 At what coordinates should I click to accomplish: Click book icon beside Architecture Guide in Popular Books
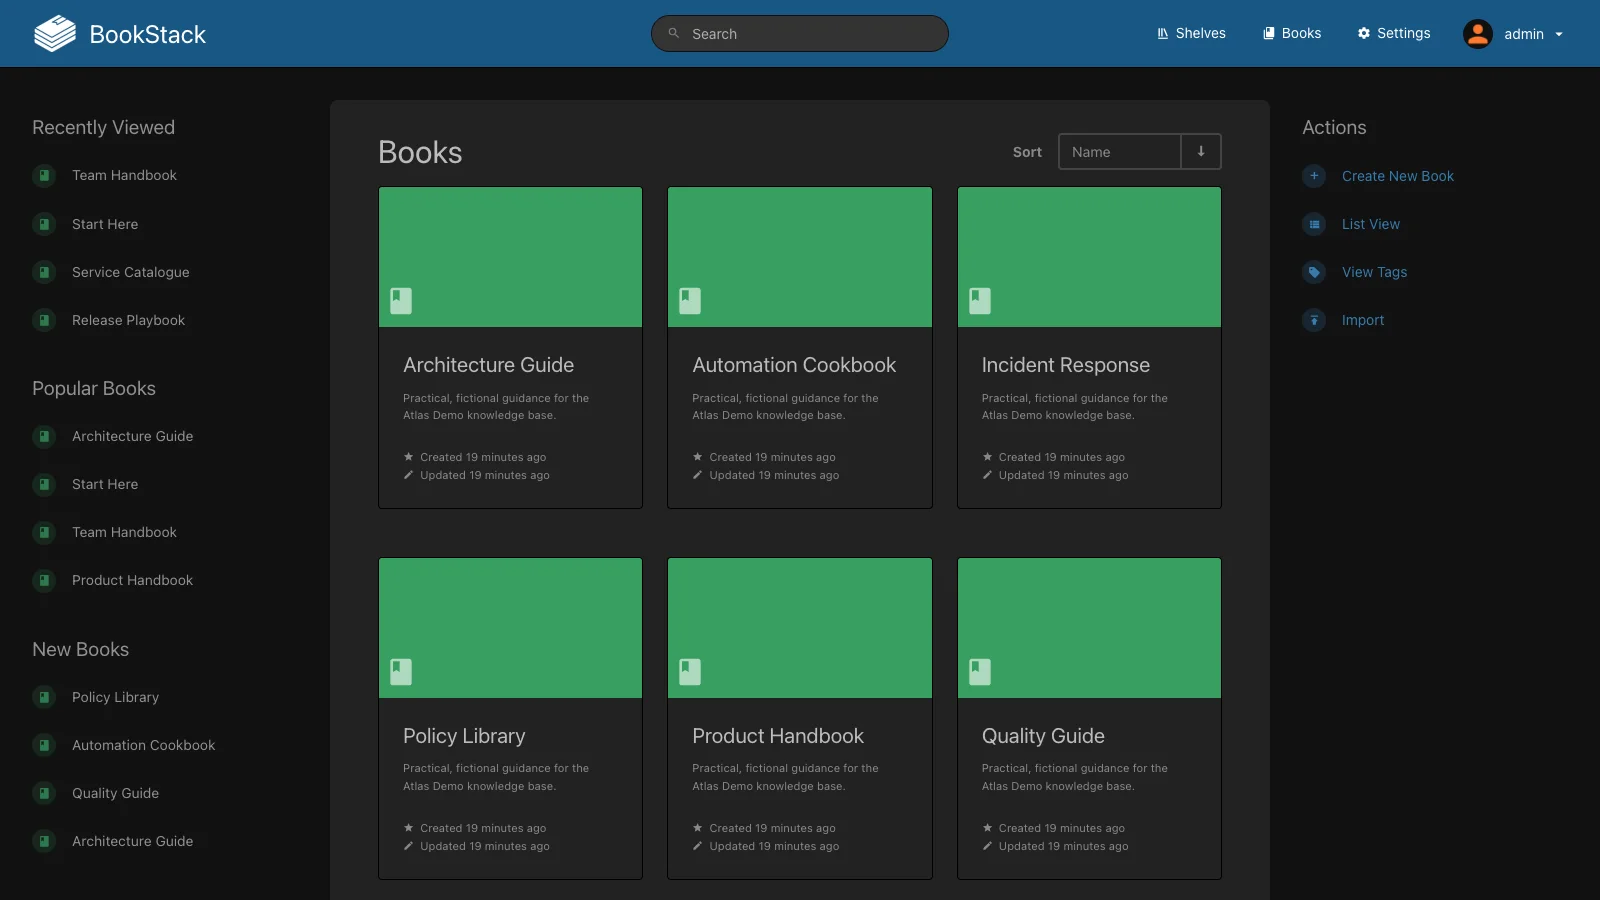[x=44, y=436]
